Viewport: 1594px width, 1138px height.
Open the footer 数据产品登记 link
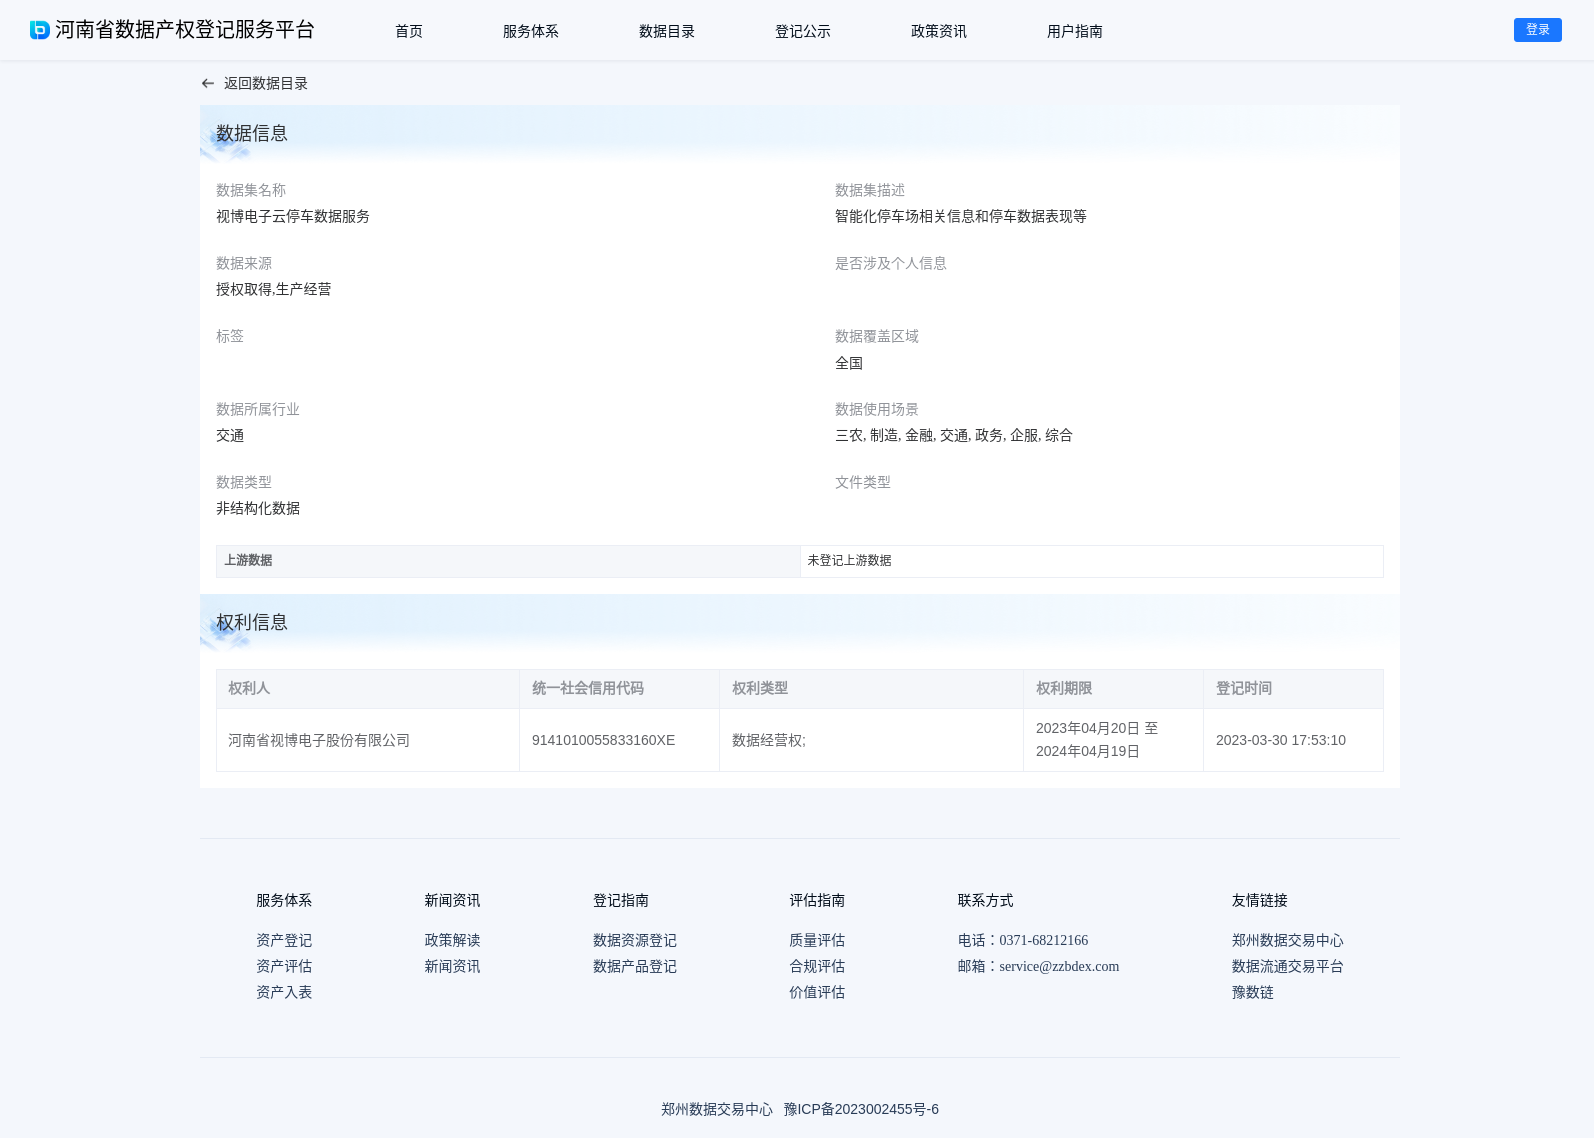pos(635,966)
